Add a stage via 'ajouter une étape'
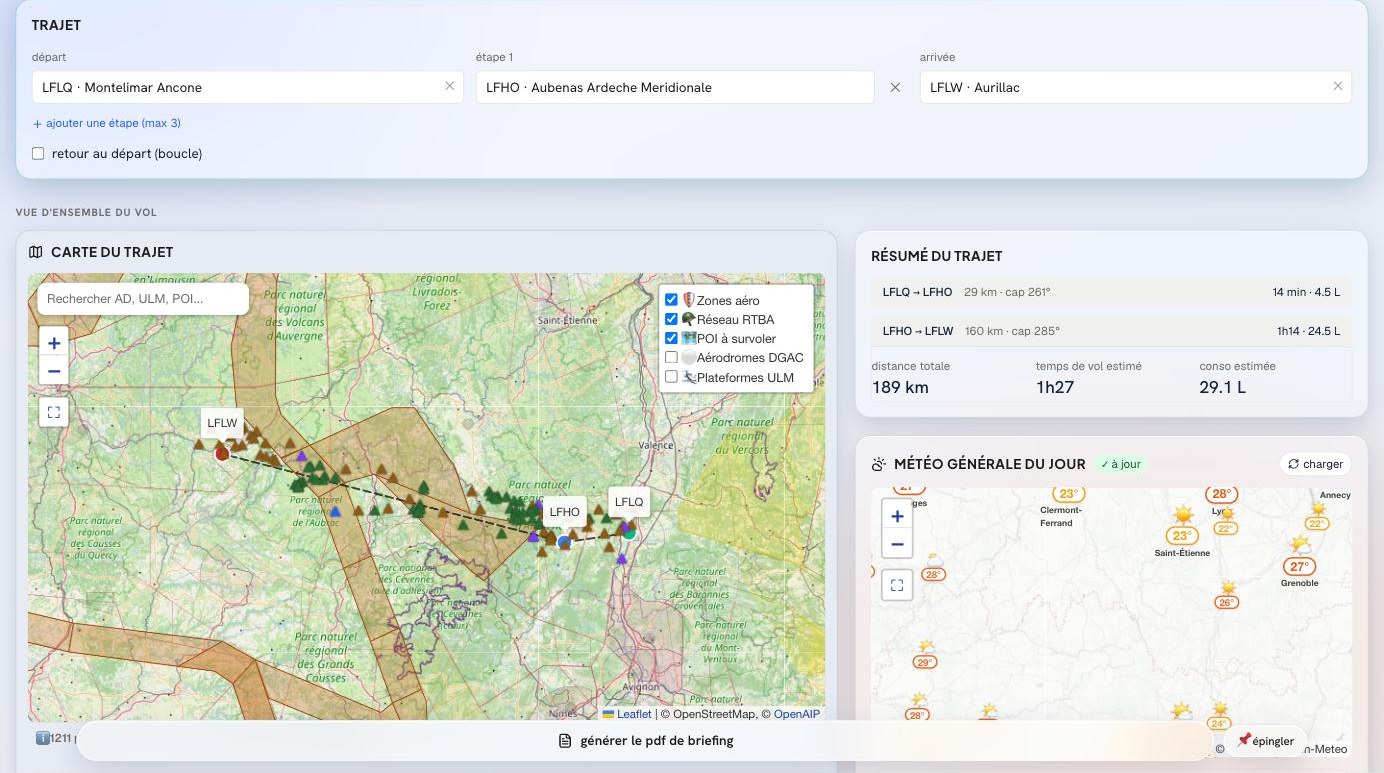The height and width of the screenshot is (773, 1384). [x=106, y=123]
